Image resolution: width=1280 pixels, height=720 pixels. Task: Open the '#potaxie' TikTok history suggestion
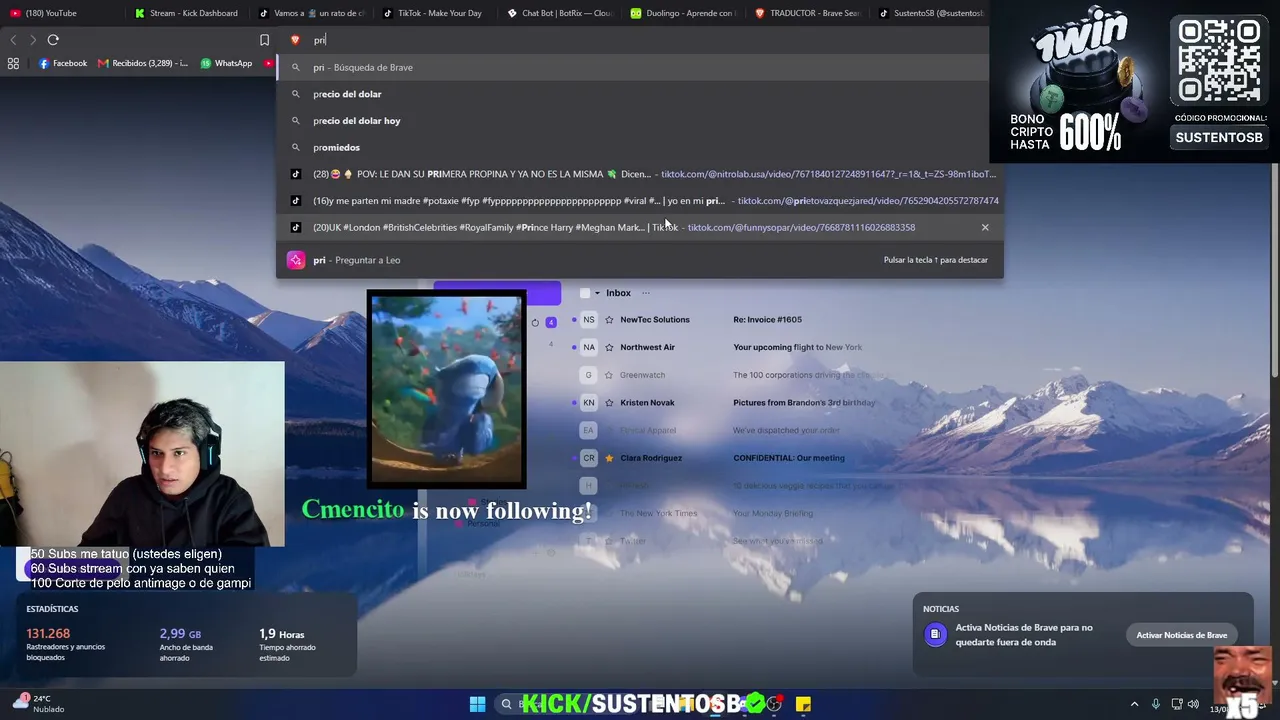click(x=640, y=201)
